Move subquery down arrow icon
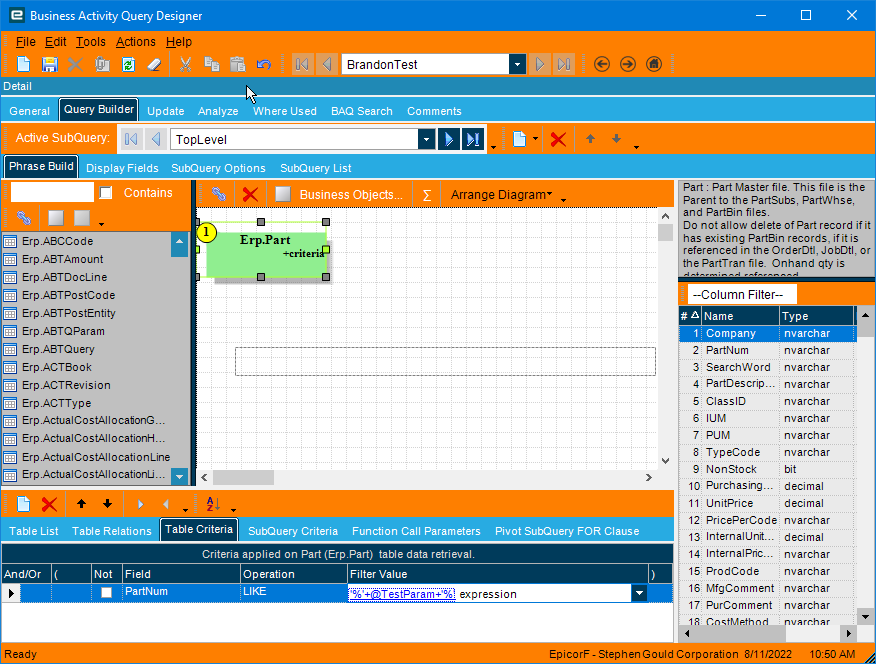The height and width of the screenshot is (664, 876). [616, 138]
